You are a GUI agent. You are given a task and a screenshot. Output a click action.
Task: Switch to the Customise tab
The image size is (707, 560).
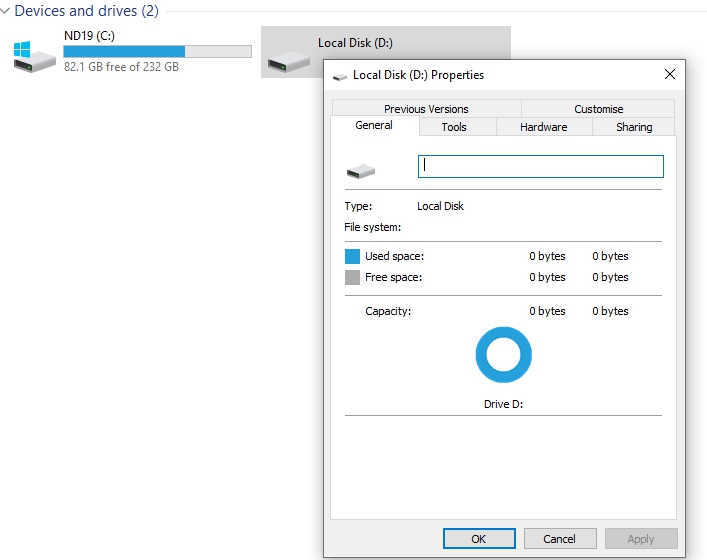[598, 109]
